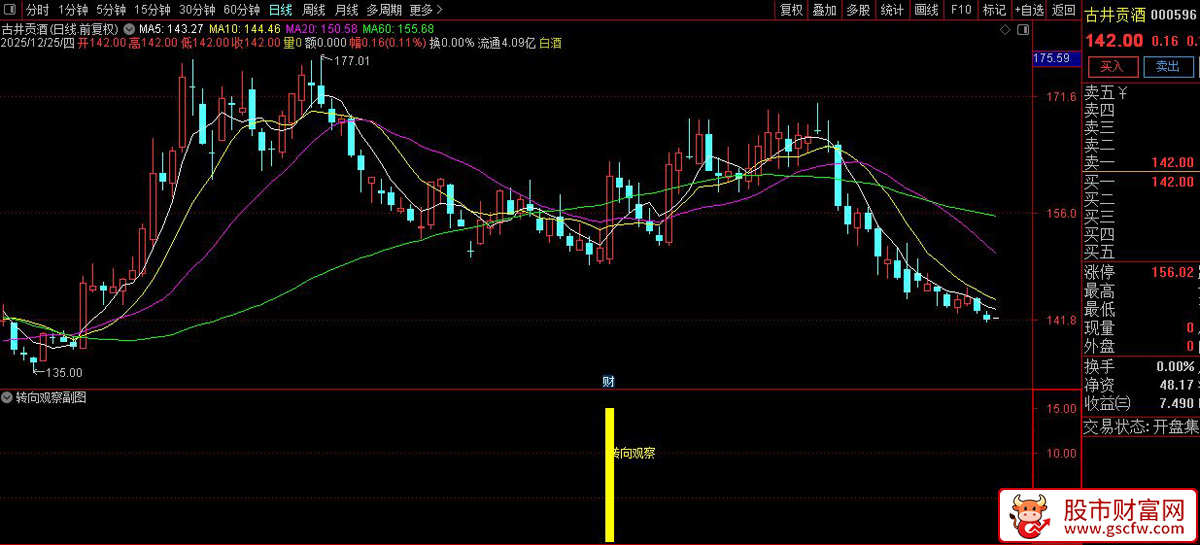The image size is (1200, 545).
Task: Click the 古井贡酒(日线.前复权) chart title
Action: point(61,29)
